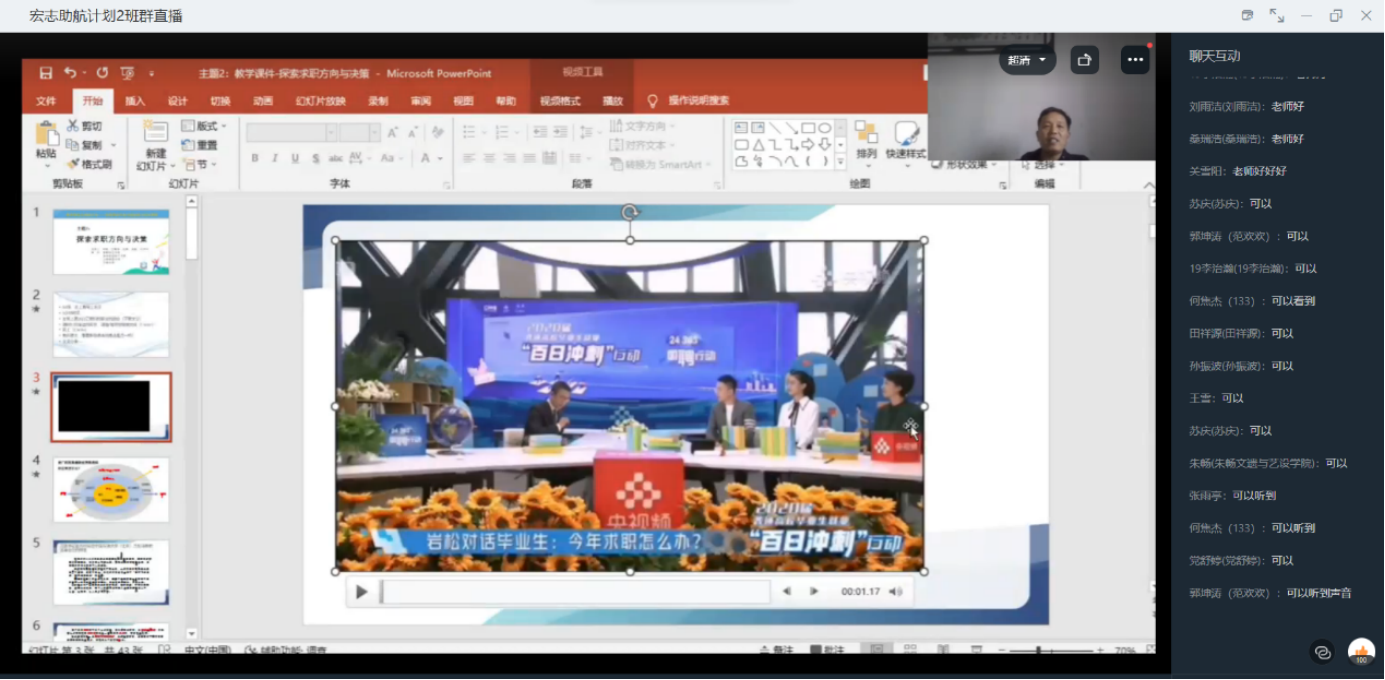1385x680 pixels.
Task: Expand the Section (节) dropdown
Action: click(200, 164)
